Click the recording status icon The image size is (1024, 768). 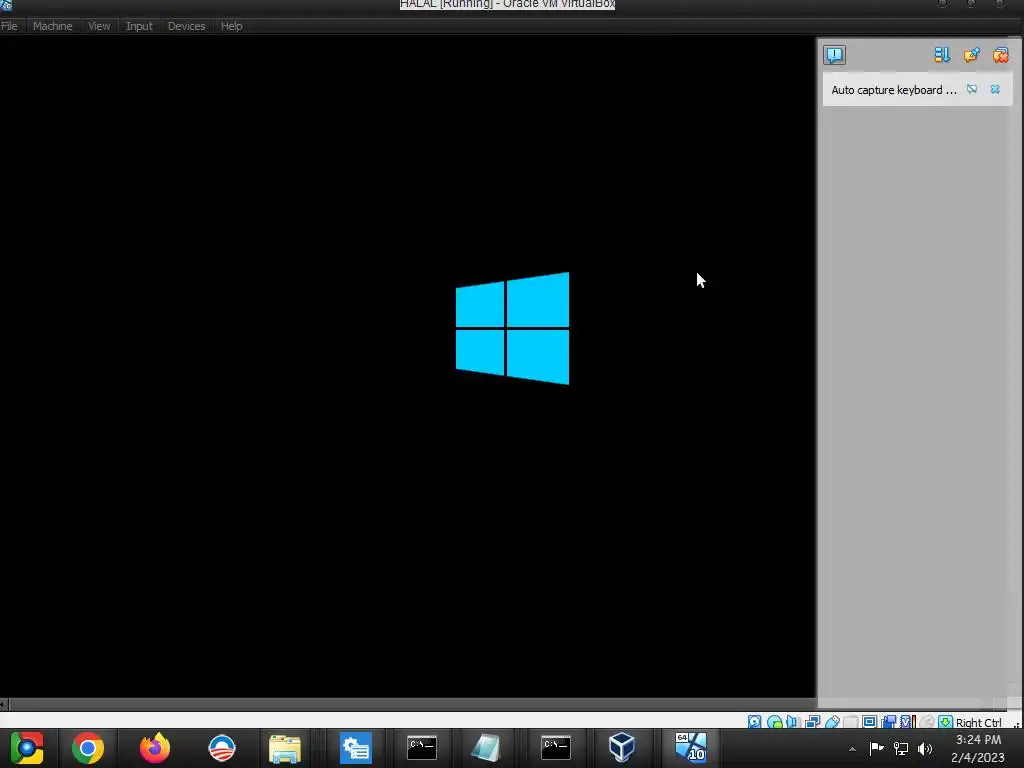(x=889, y=722)
